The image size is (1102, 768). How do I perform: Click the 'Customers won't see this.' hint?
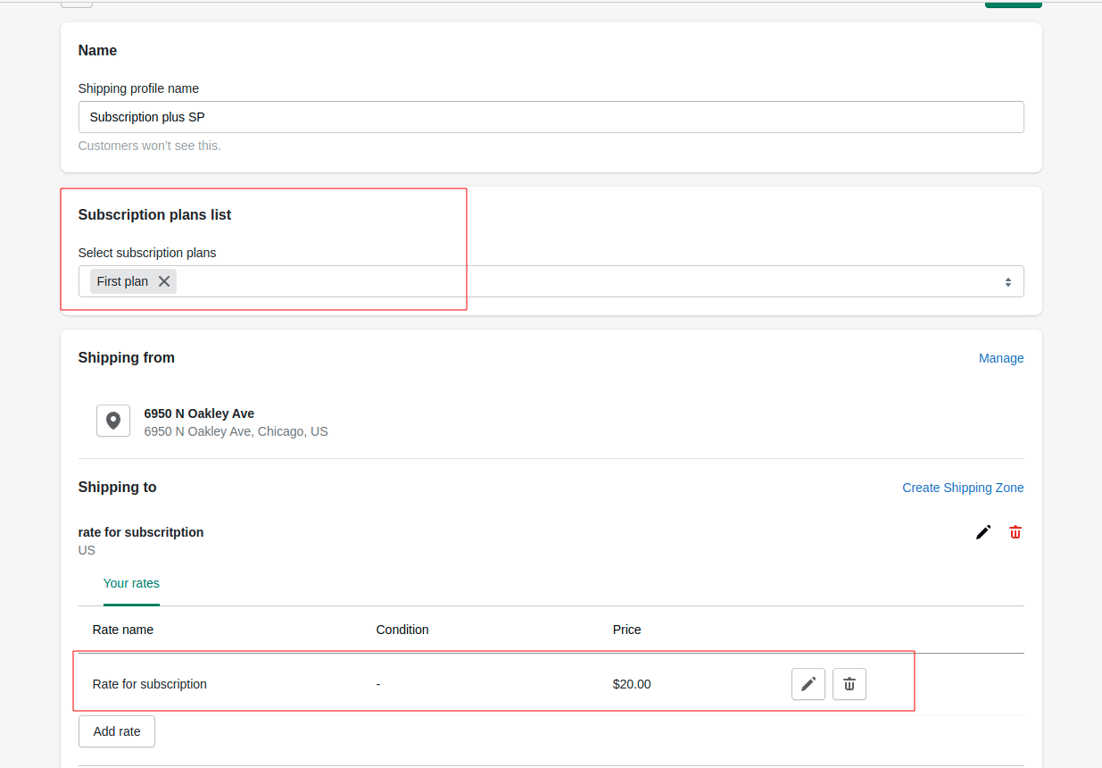click(x=150, y=145)
